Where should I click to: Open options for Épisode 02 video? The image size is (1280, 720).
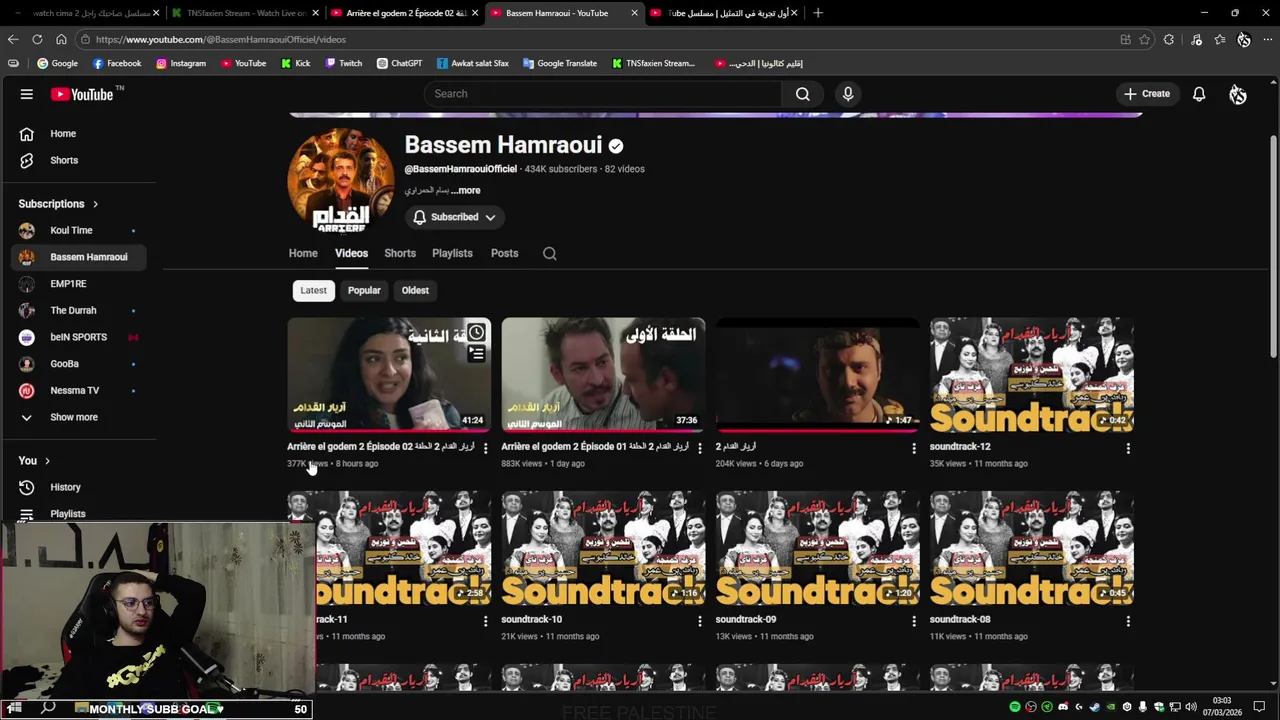click(485, 448)
